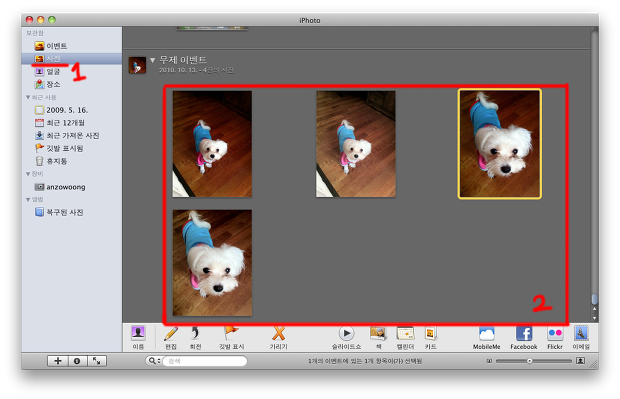Click the 무제 이벤트 event title
The height and width of the screenshot is (399, 620).
(x=183, y=60)
